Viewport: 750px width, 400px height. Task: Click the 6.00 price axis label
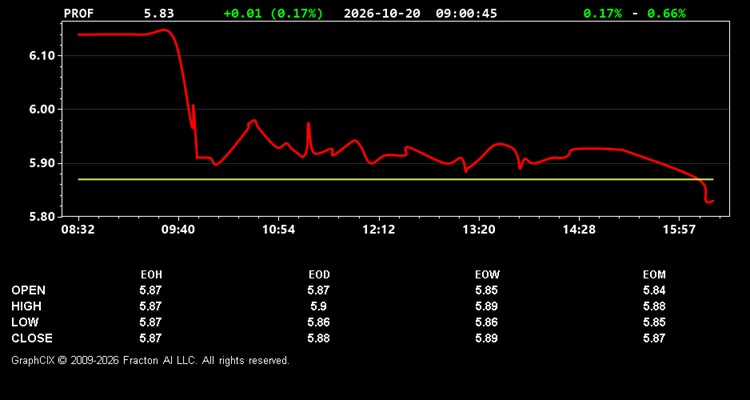(x=43, y=110)
